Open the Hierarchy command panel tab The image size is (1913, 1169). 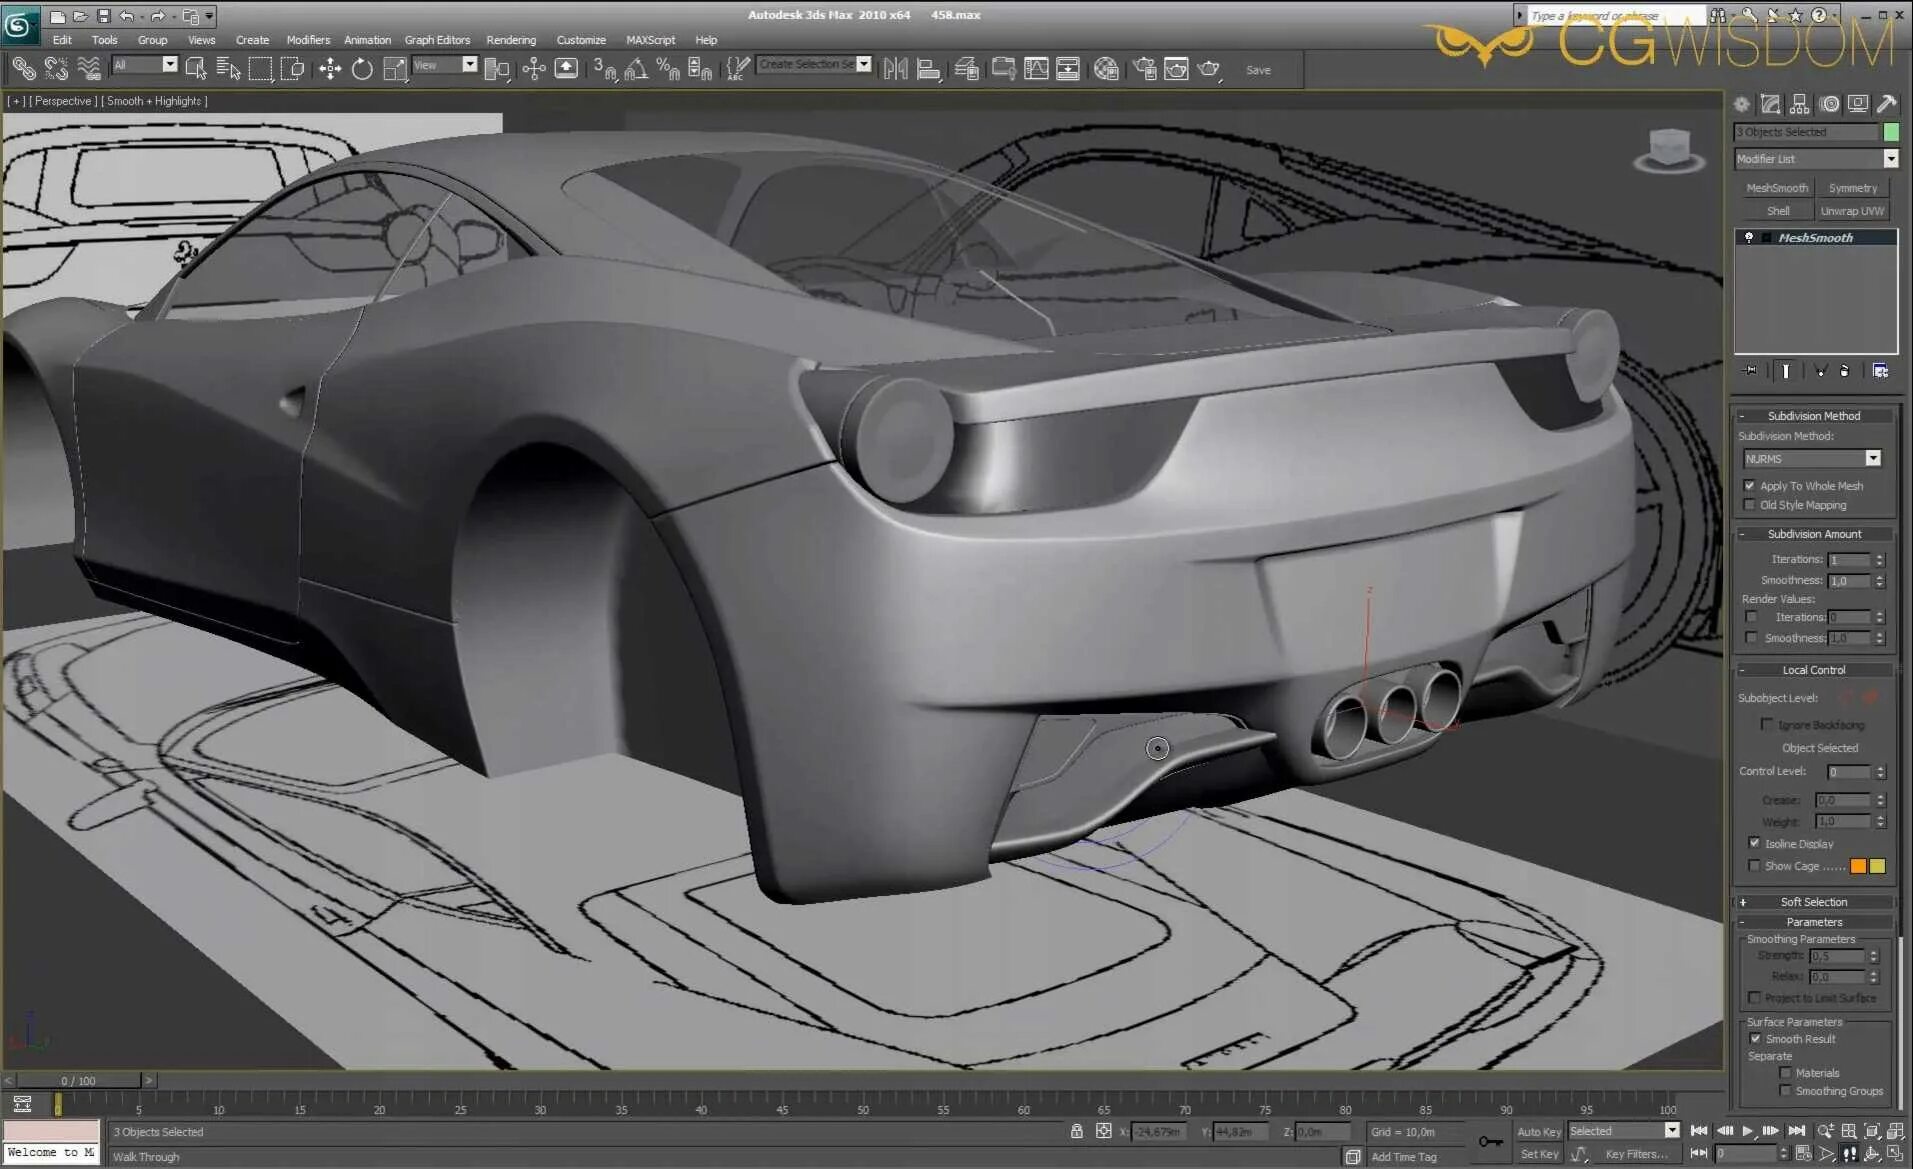tap(1800, 104)
